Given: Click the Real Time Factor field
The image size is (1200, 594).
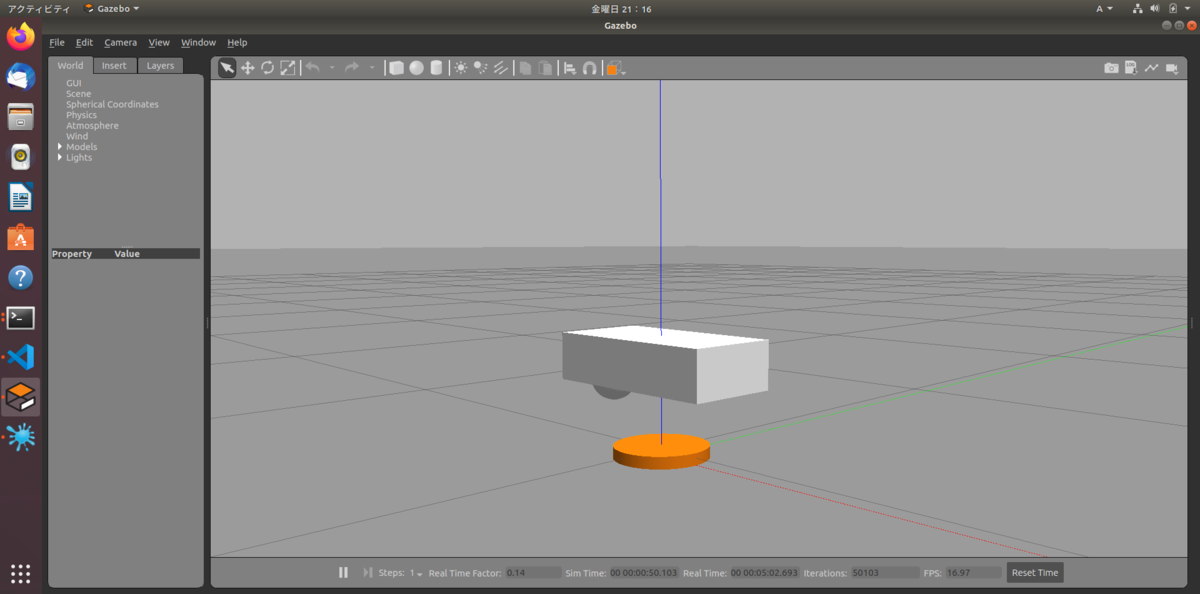Looking at the screenshot, I should pyautogui.click(x=533, y=573).
